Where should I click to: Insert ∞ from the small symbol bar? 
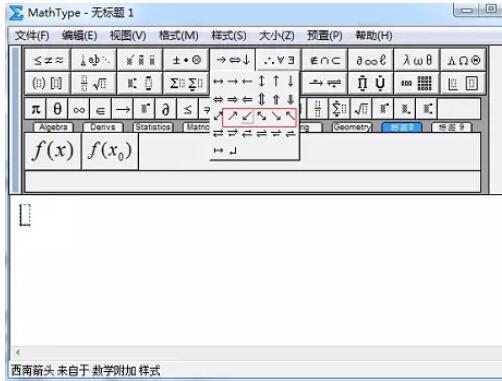click(x=79, y=109)
